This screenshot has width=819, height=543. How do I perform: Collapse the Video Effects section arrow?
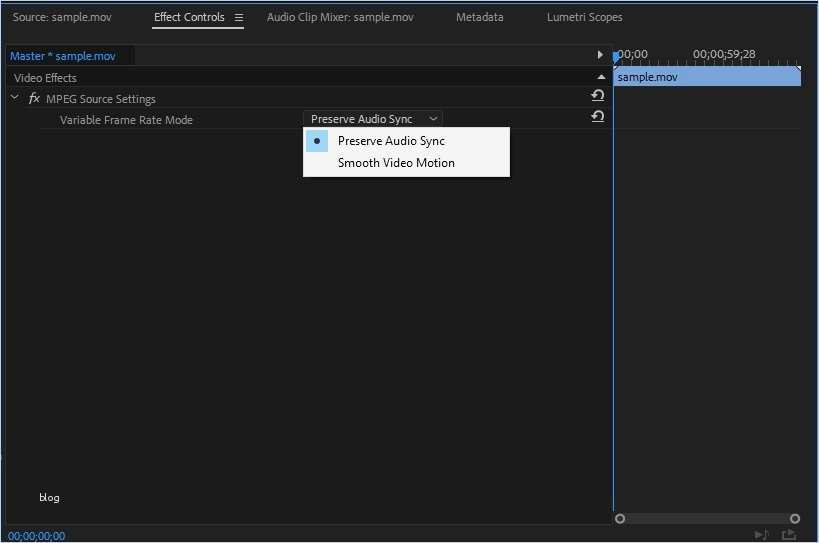click(601, 77)
